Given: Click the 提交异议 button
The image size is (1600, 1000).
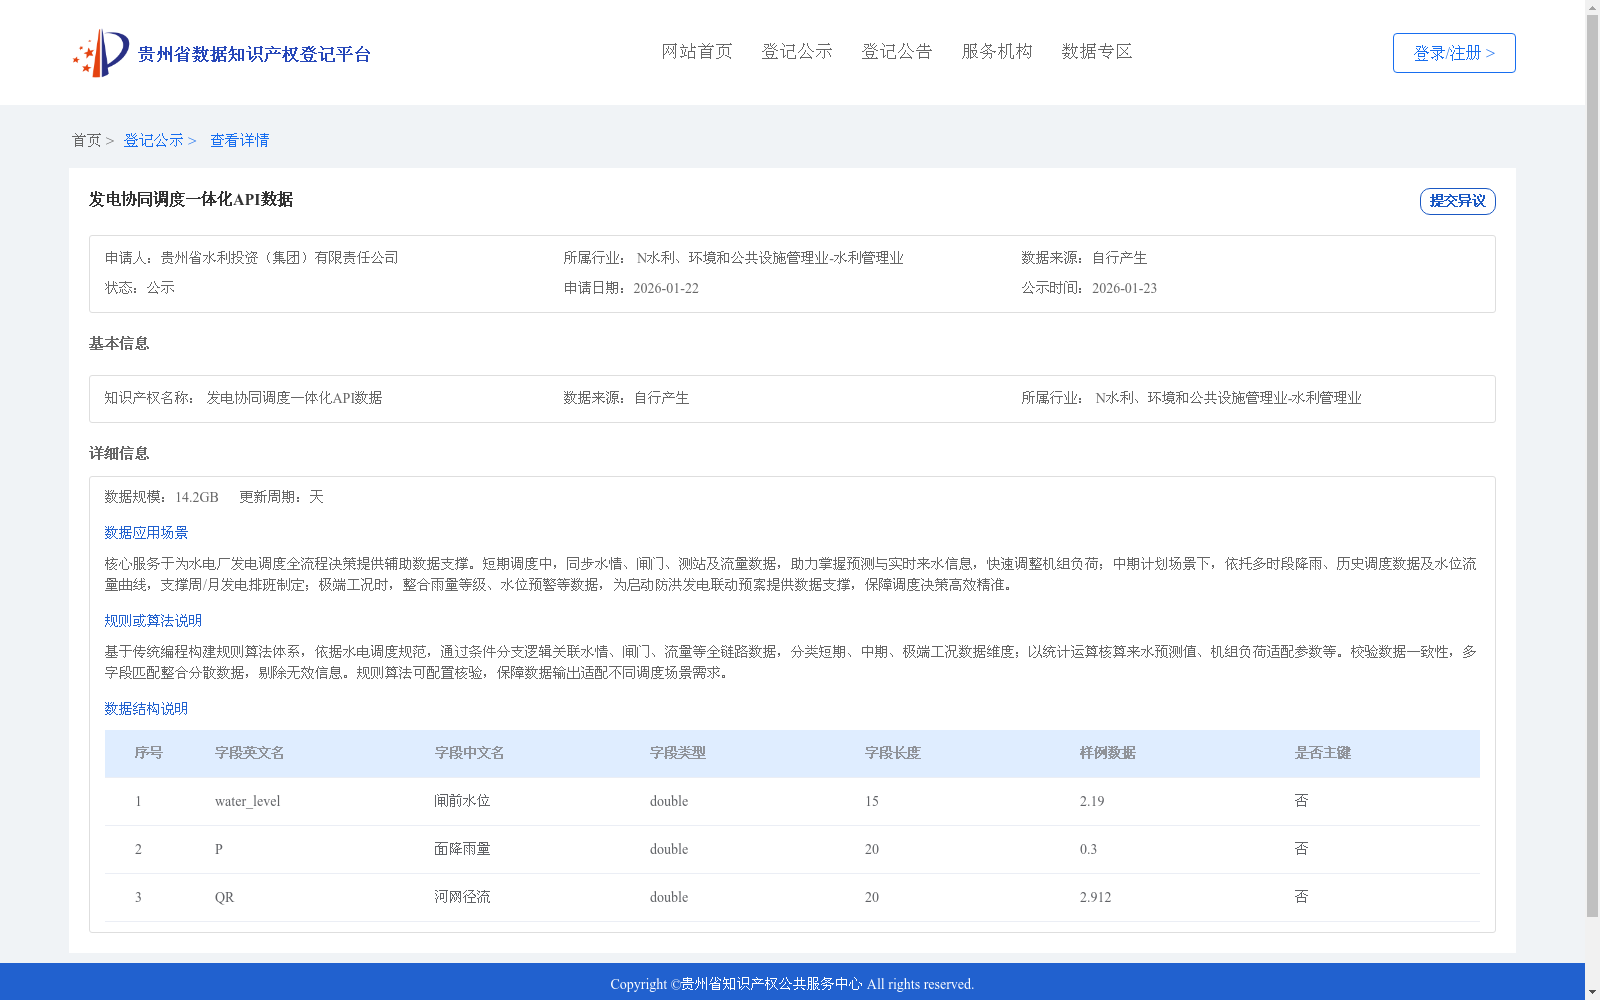Looking at the screenshot, I should pos(1458,201).
